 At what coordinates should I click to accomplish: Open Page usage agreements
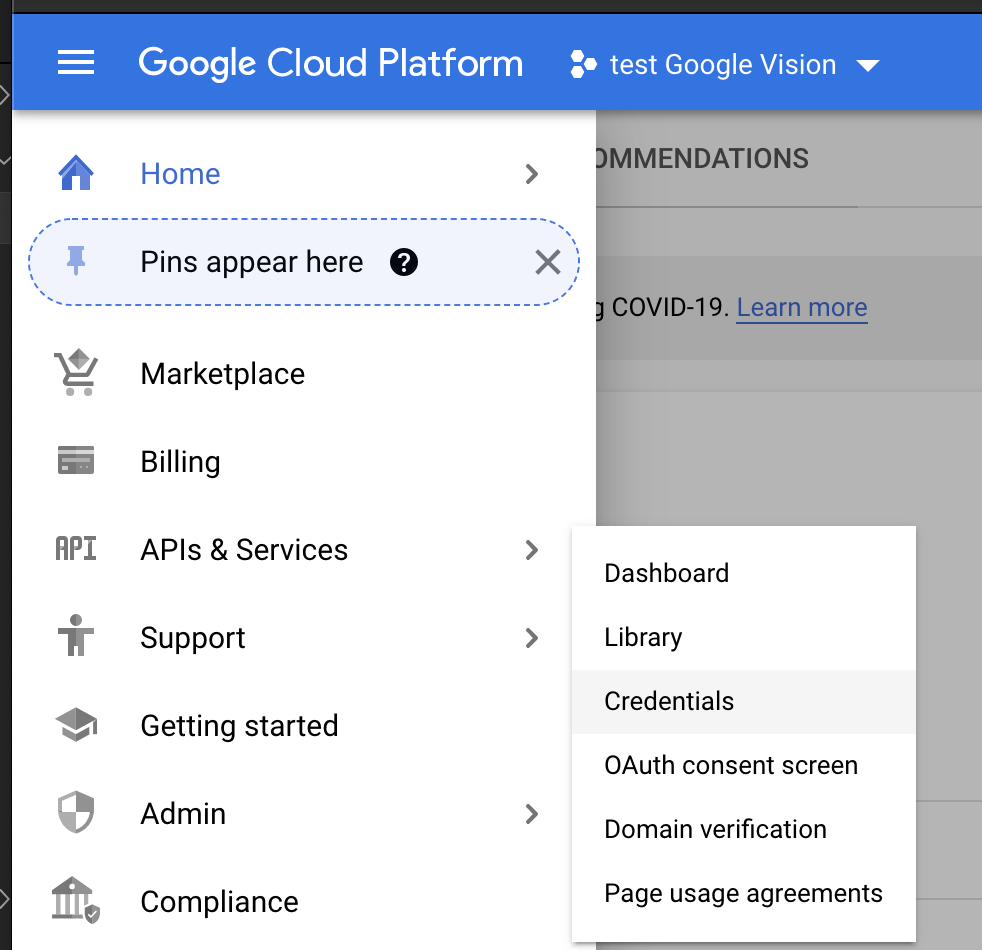coord(743,894)
